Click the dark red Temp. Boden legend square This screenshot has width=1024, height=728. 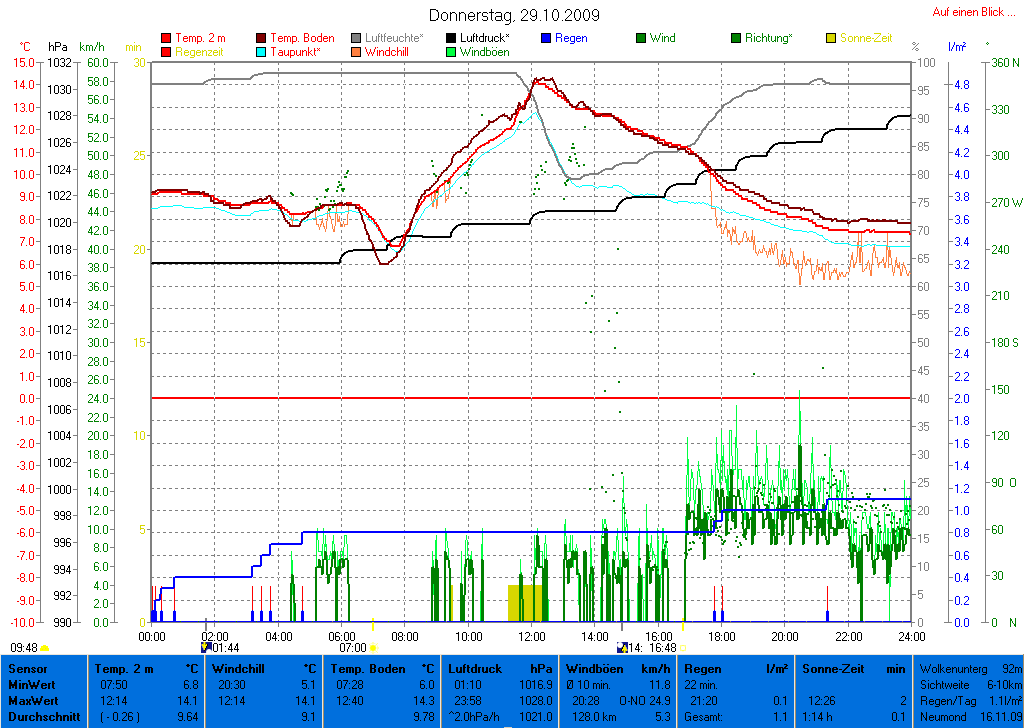262,38
